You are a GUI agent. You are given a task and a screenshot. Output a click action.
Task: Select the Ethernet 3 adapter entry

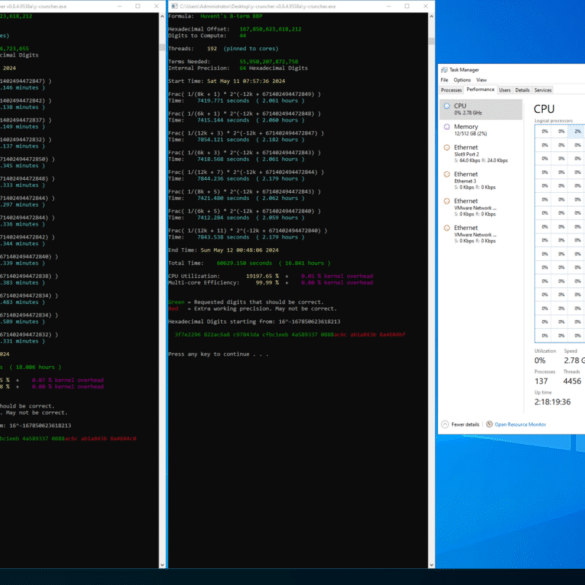(x=481, y=180)
